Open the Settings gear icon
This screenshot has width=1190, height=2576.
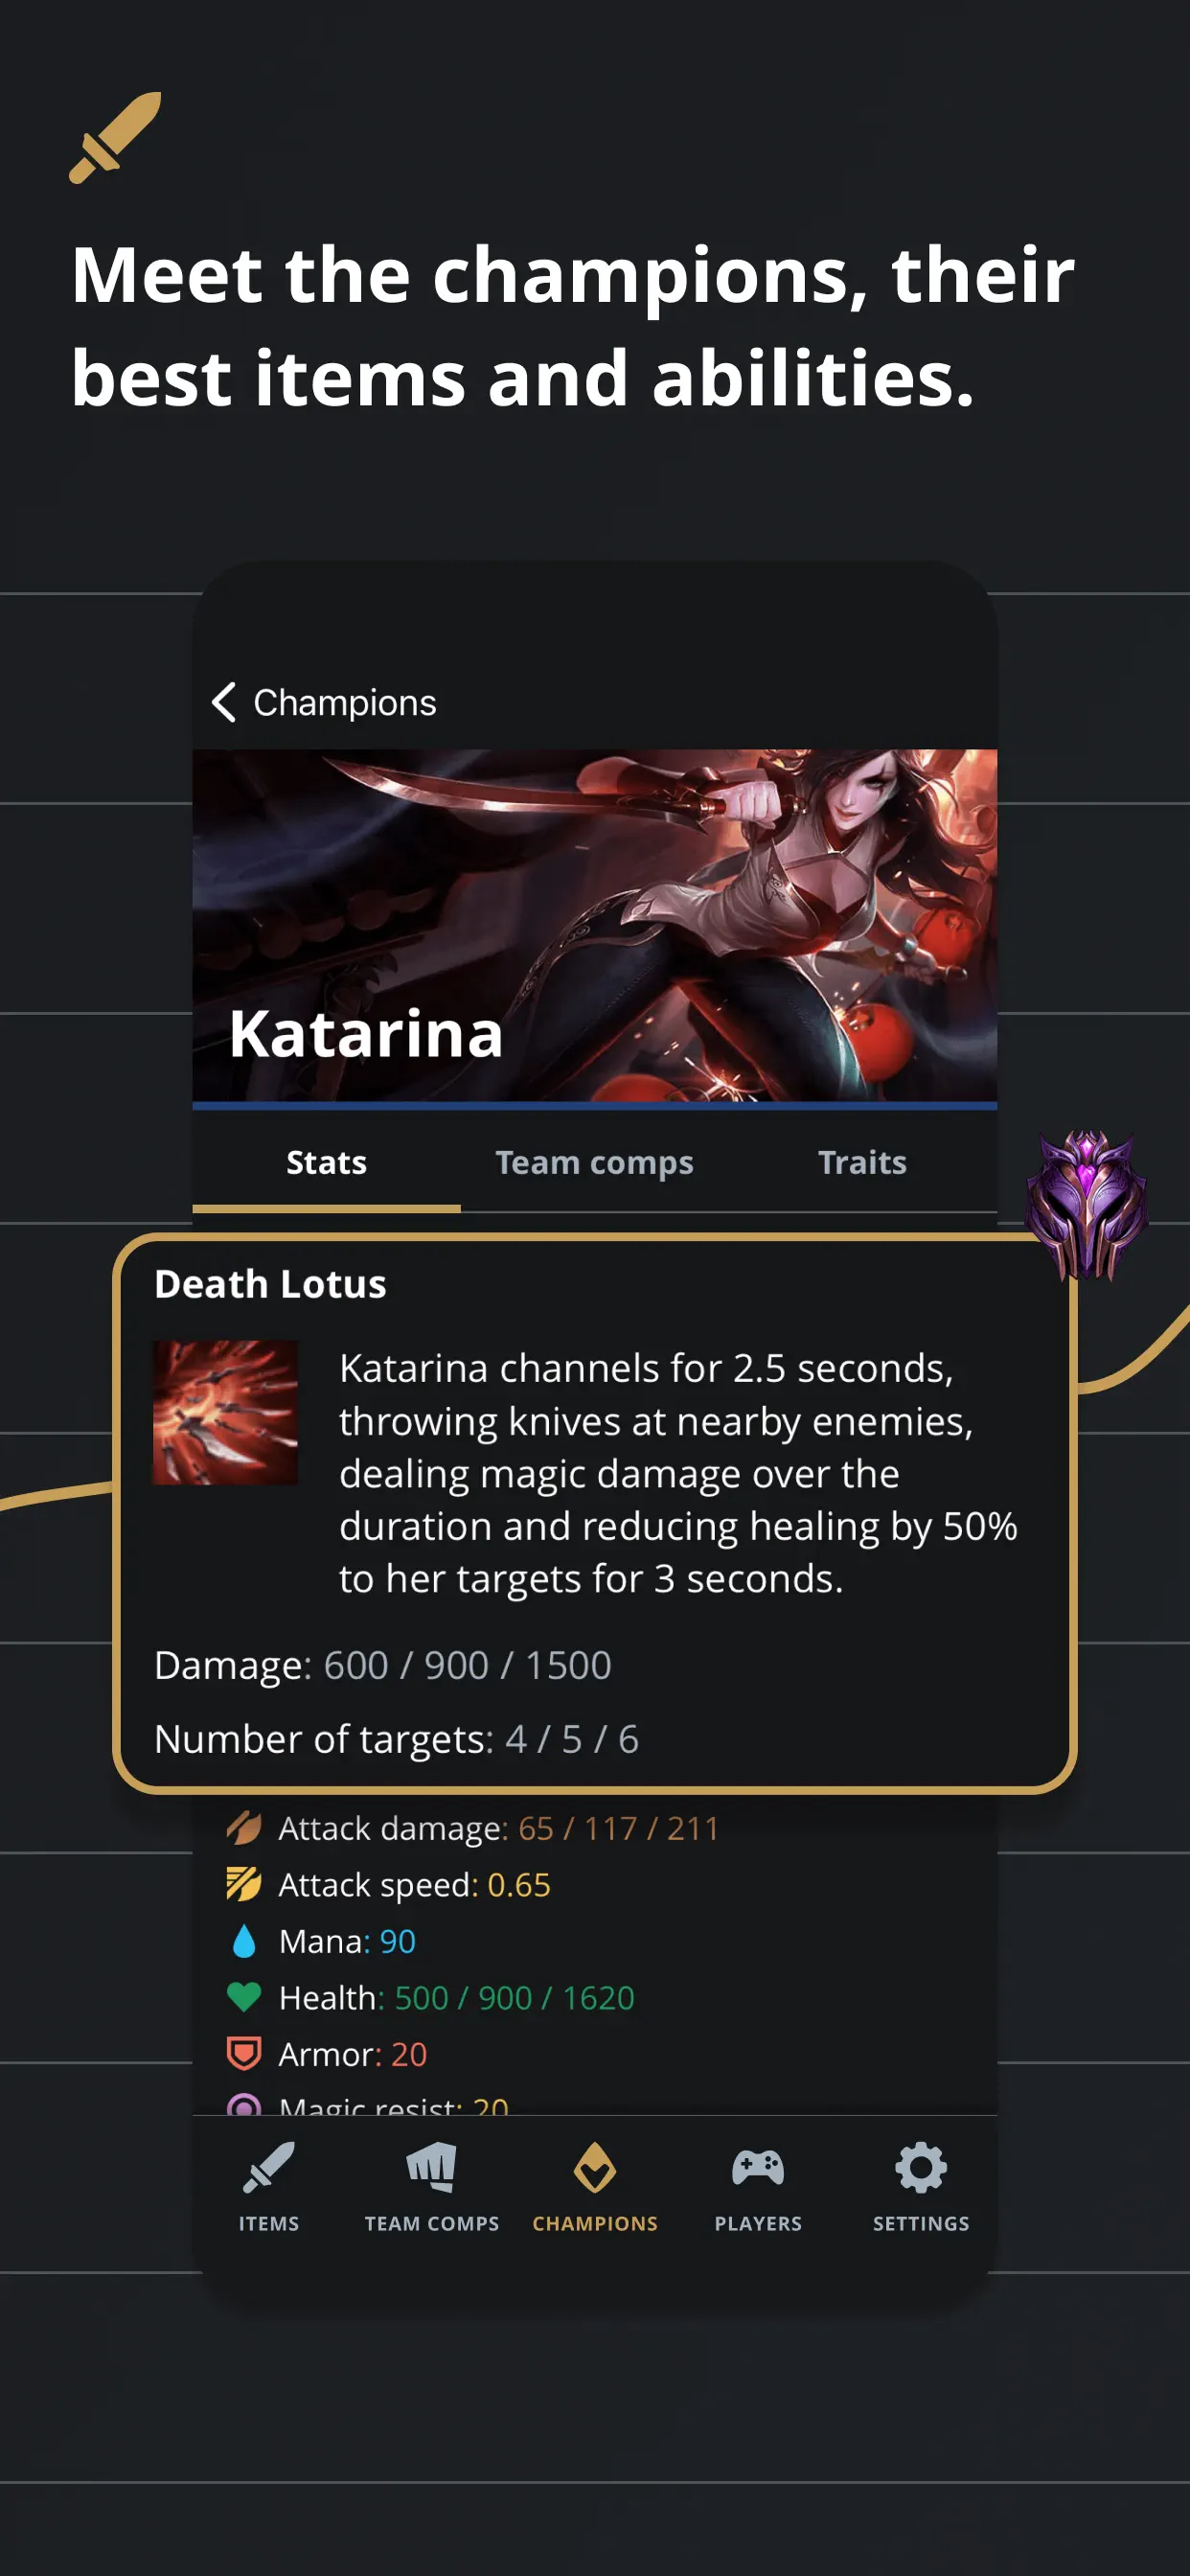921,2167
